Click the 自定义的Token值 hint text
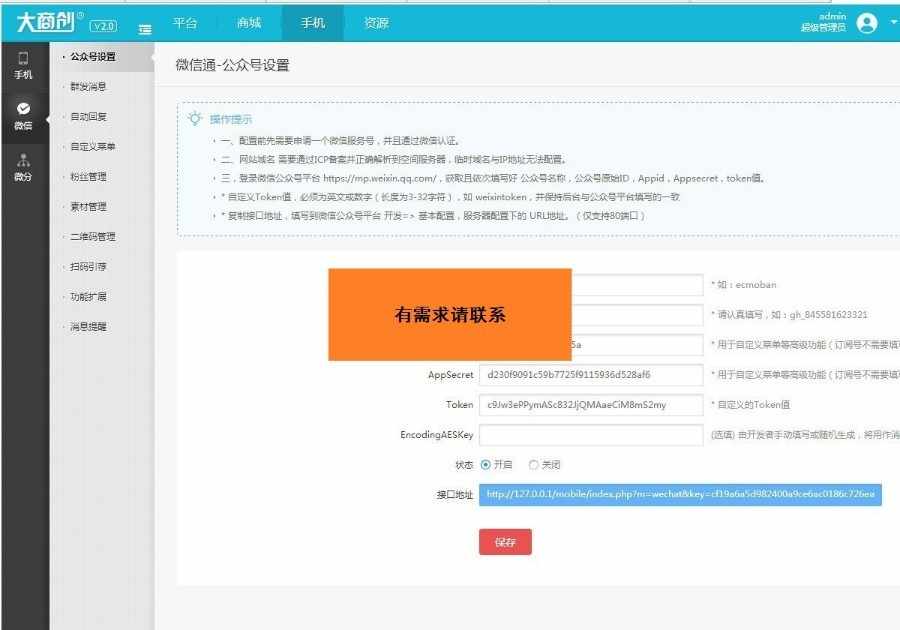The width and height of the screenshot is (900, 630). [x=753, y=405]
